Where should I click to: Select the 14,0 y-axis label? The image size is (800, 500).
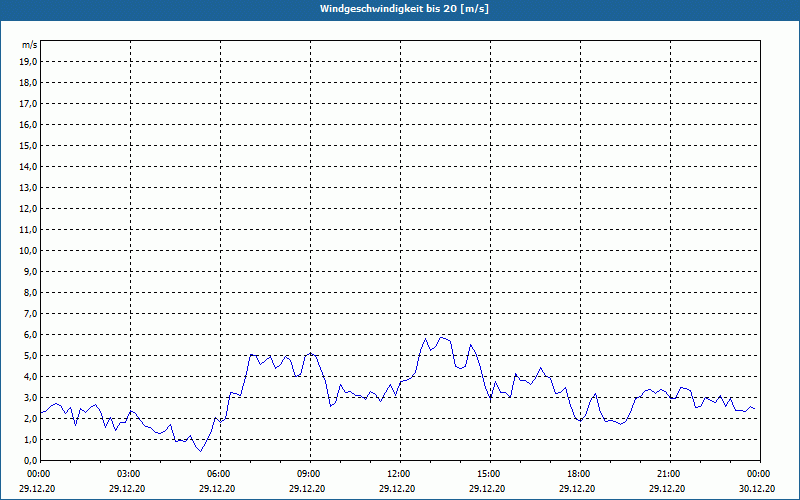click(x=28, y=166)
